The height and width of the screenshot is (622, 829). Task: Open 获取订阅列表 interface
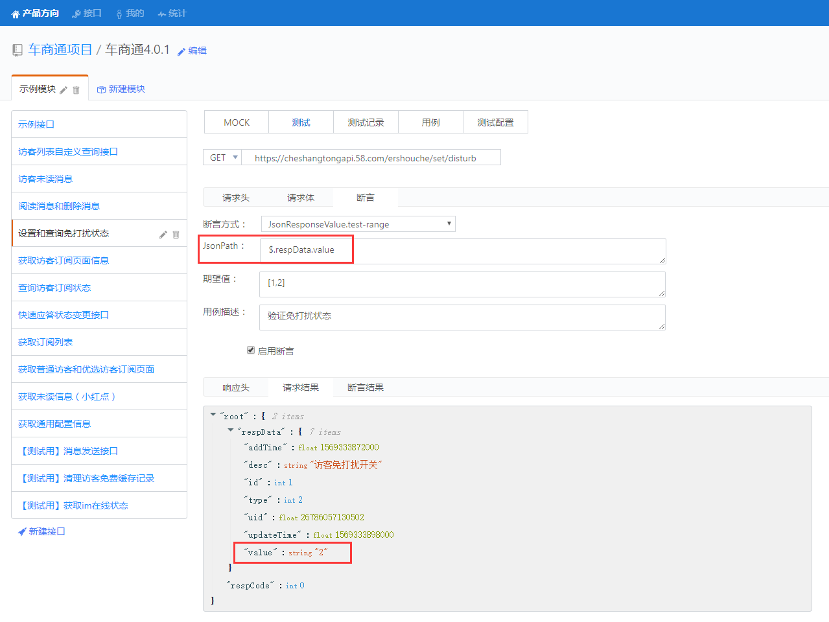click(x=99, y=342)
